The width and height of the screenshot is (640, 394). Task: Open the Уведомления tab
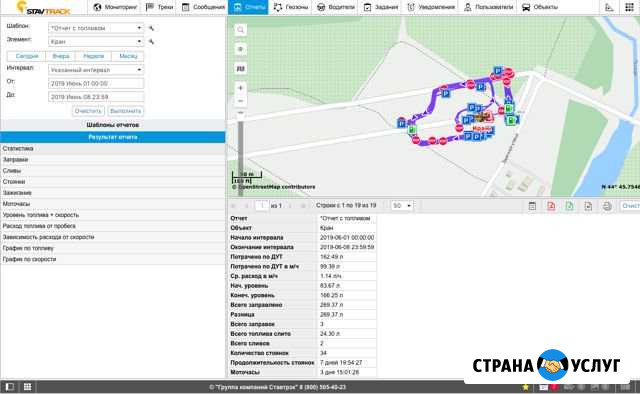pyautogui.click(x=431, y=7)
